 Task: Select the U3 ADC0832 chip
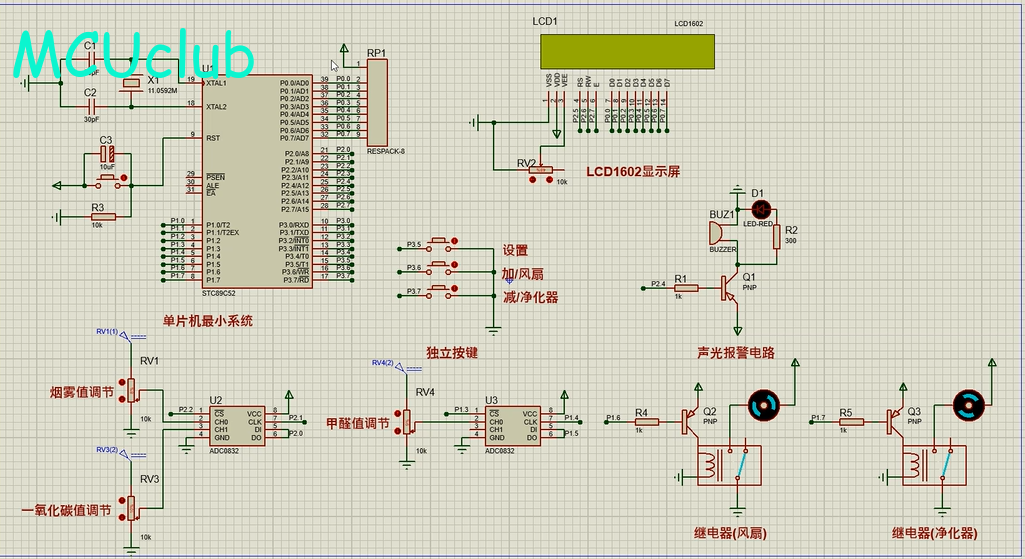[x=512, y=424]
